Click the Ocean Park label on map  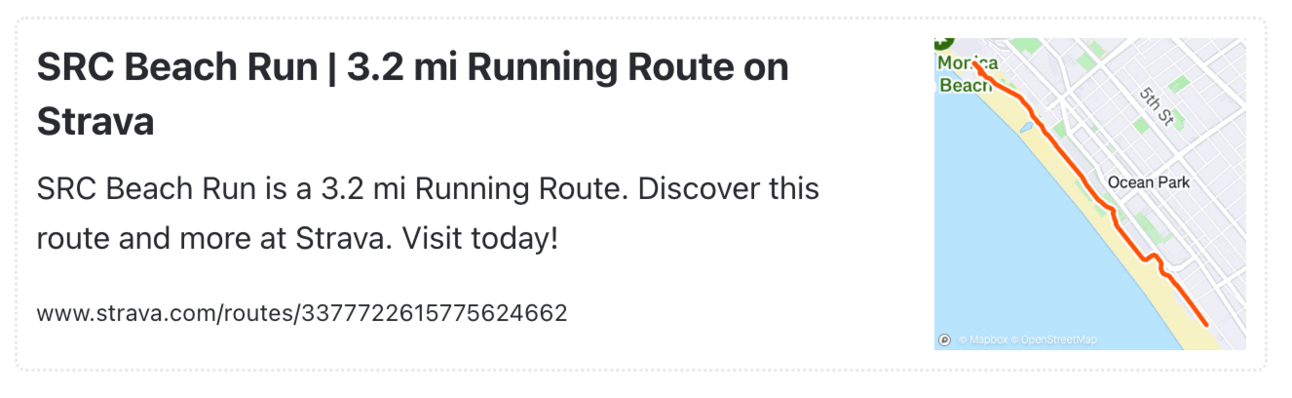(1149, 183)
